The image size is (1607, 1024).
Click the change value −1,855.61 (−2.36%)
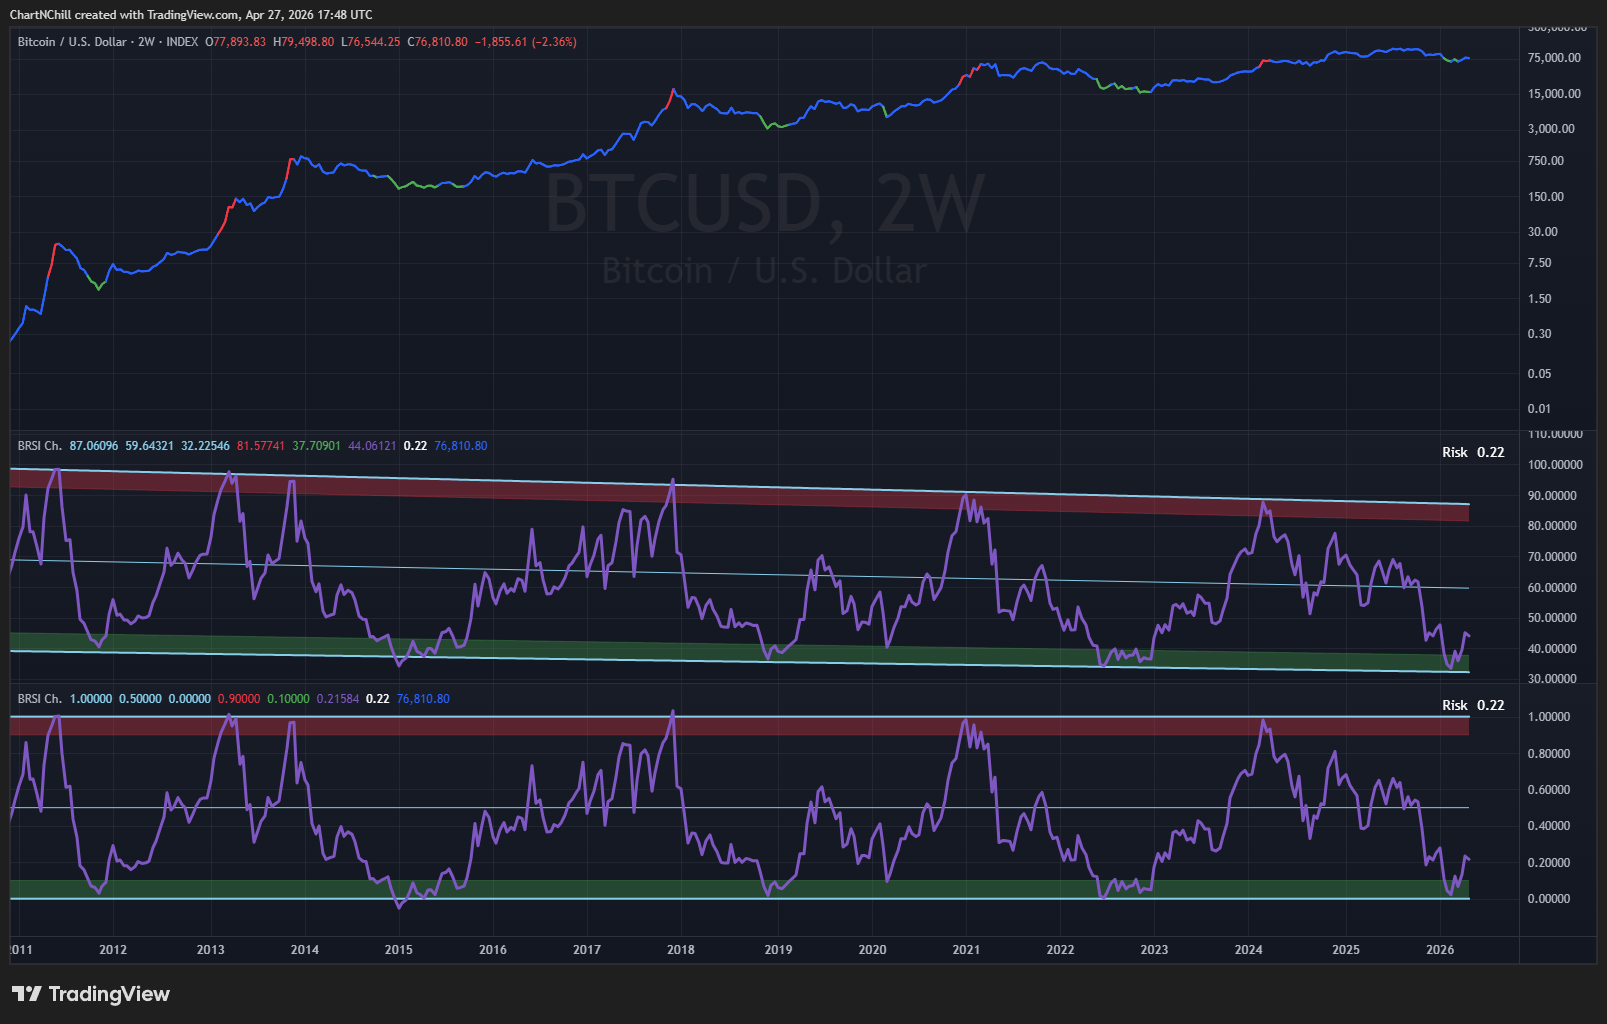(526, 42)
